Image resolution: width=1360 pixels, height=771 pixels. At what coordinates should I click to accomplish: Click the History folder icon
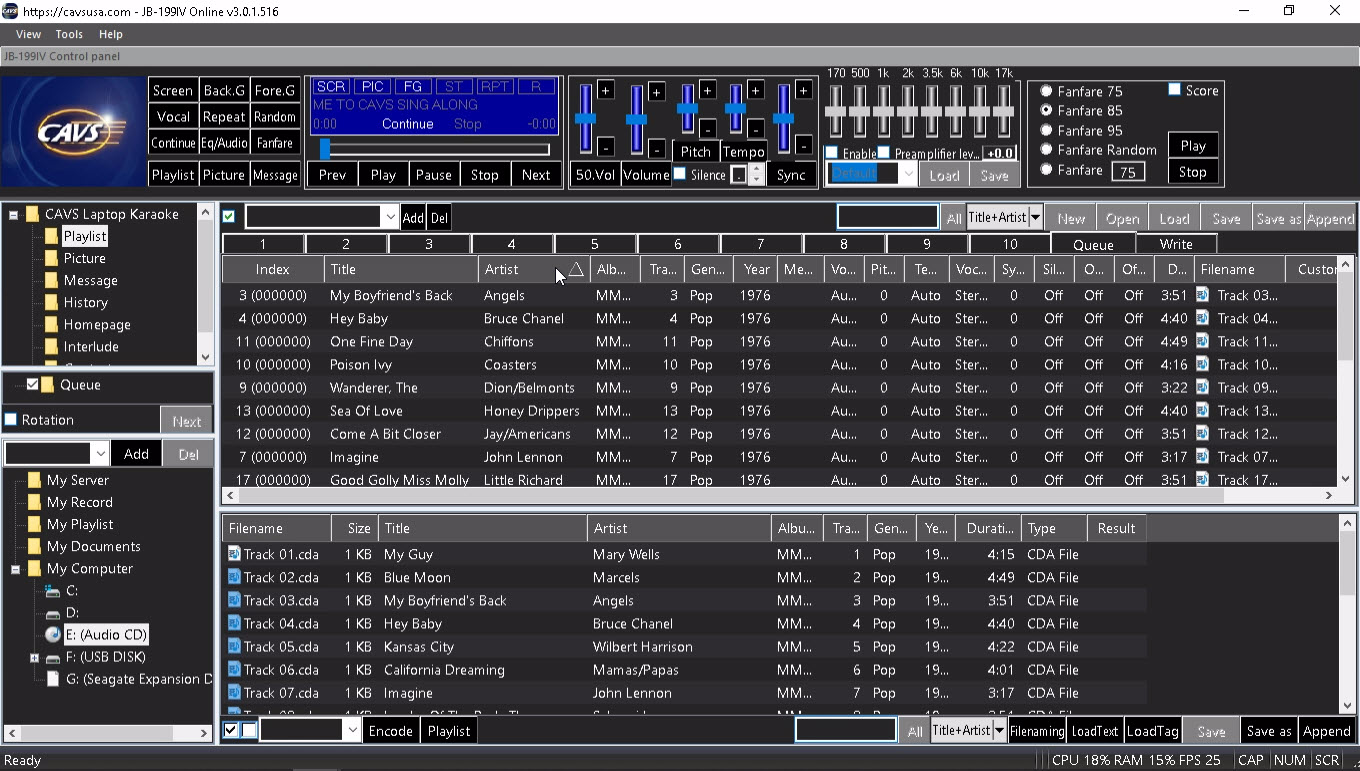tap(51, 302)
